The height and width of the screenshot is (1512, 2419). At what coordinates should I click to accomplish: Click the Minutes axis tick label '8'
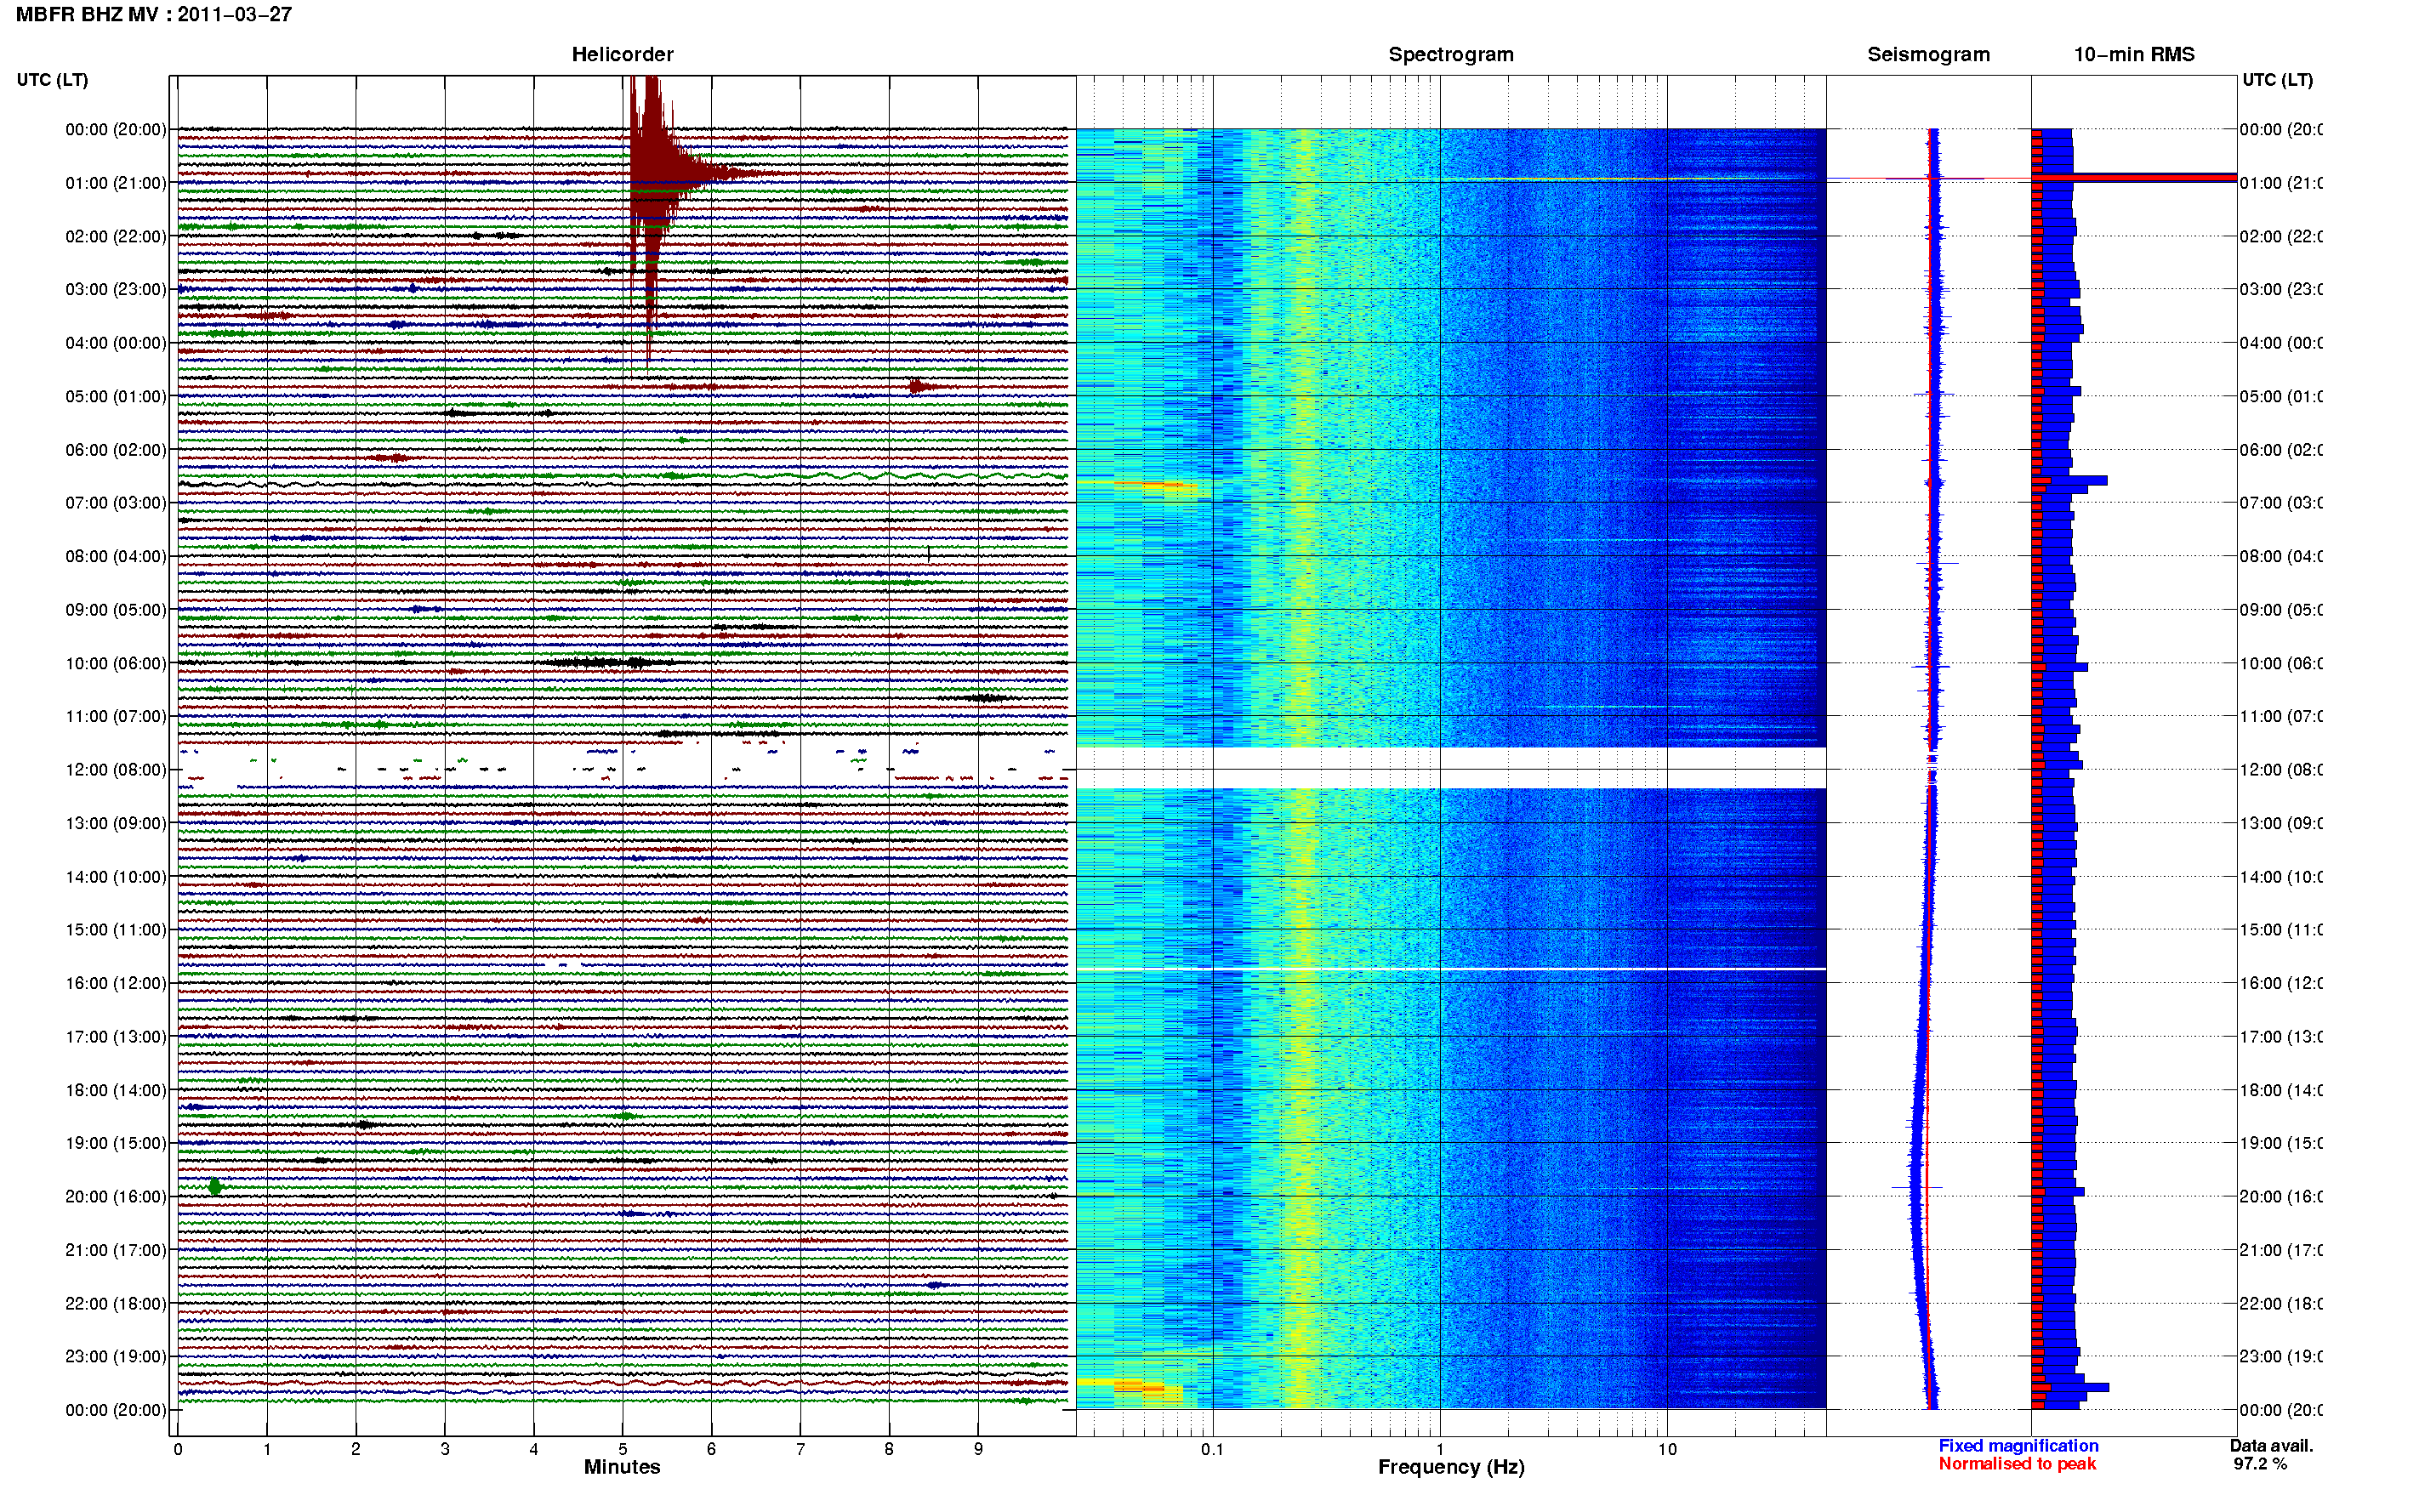coord(889,1448)
